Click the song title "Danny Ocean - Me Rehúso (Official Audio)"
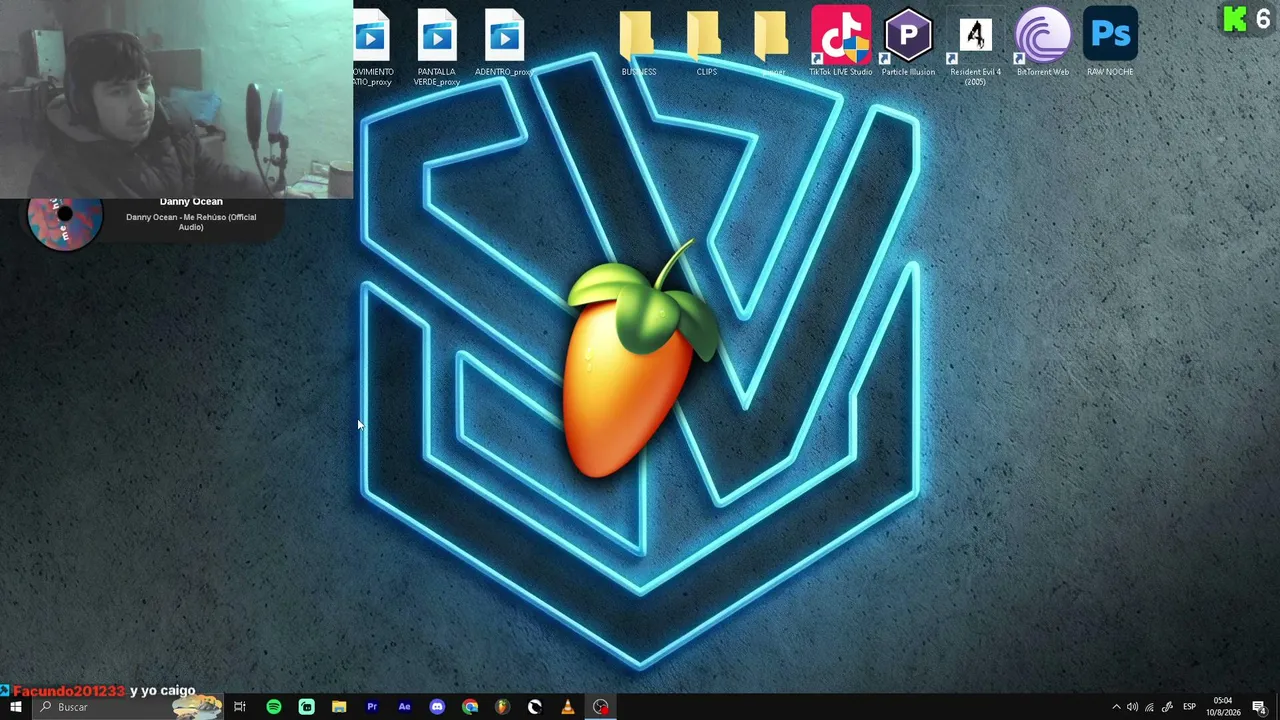The height and width of the screenshot is (720, 1280). 191,222
